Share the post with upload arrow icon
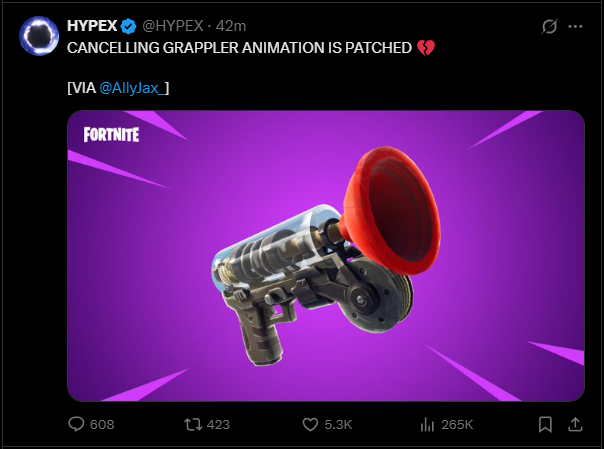 pyautogui.click(x=575, y=424)
